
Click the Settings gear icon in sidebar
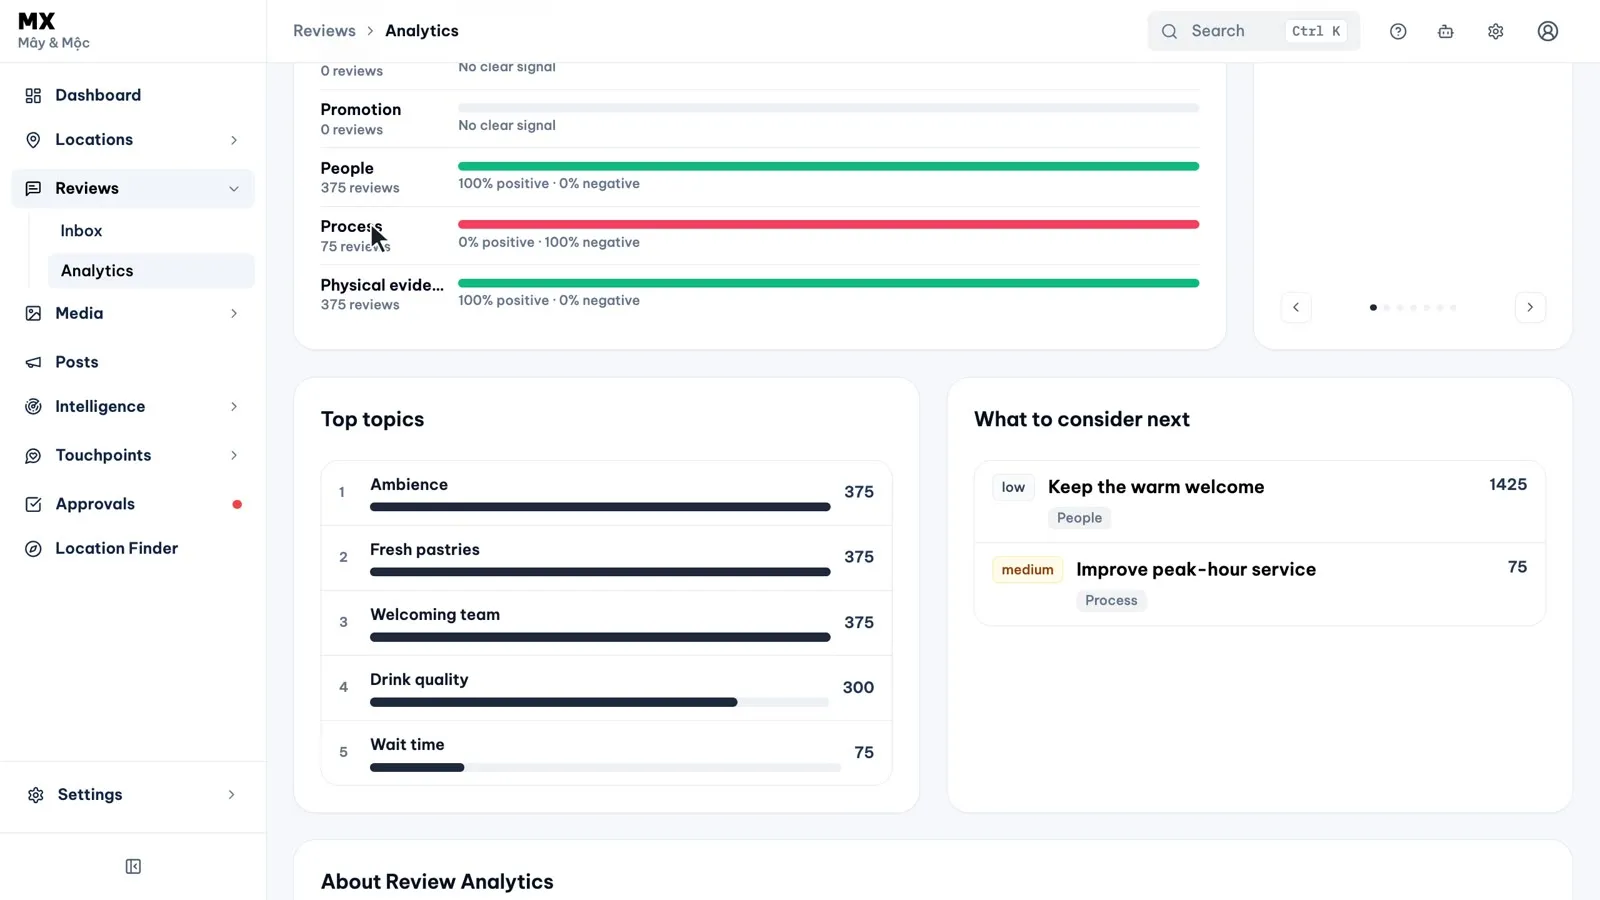coord(36,795)
